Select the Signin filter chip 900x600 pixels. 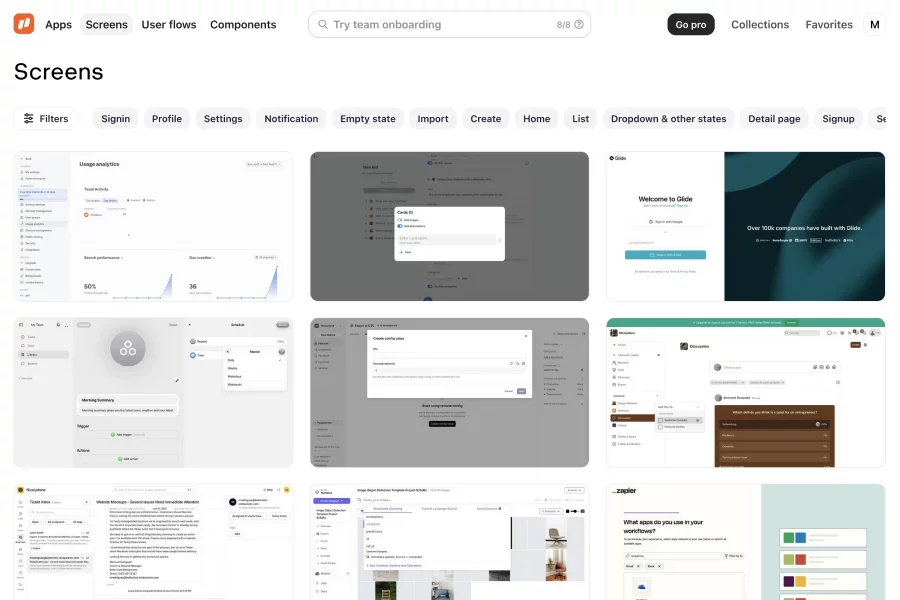[x=116, y=119]
